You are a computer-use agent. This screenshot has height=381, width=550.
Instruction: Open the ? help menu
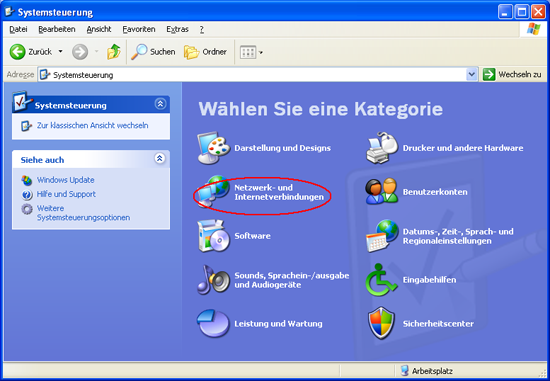coord(202,29)
